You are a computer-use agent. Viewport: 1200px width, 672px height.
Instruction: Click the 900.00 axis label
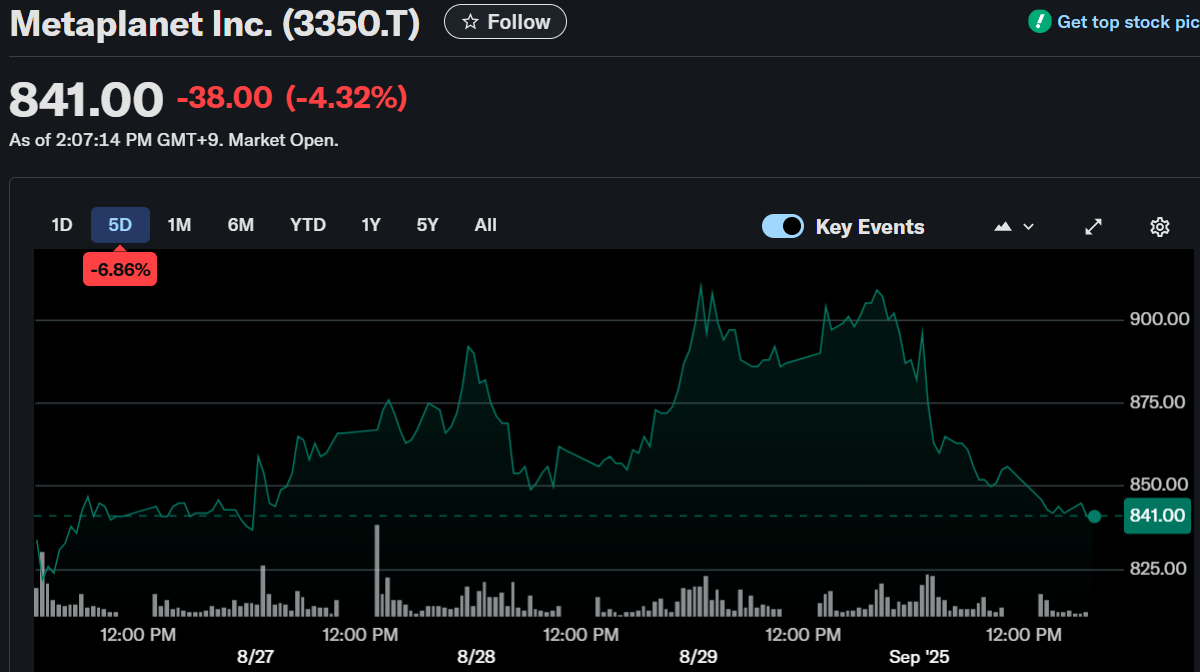point(1159,319)
